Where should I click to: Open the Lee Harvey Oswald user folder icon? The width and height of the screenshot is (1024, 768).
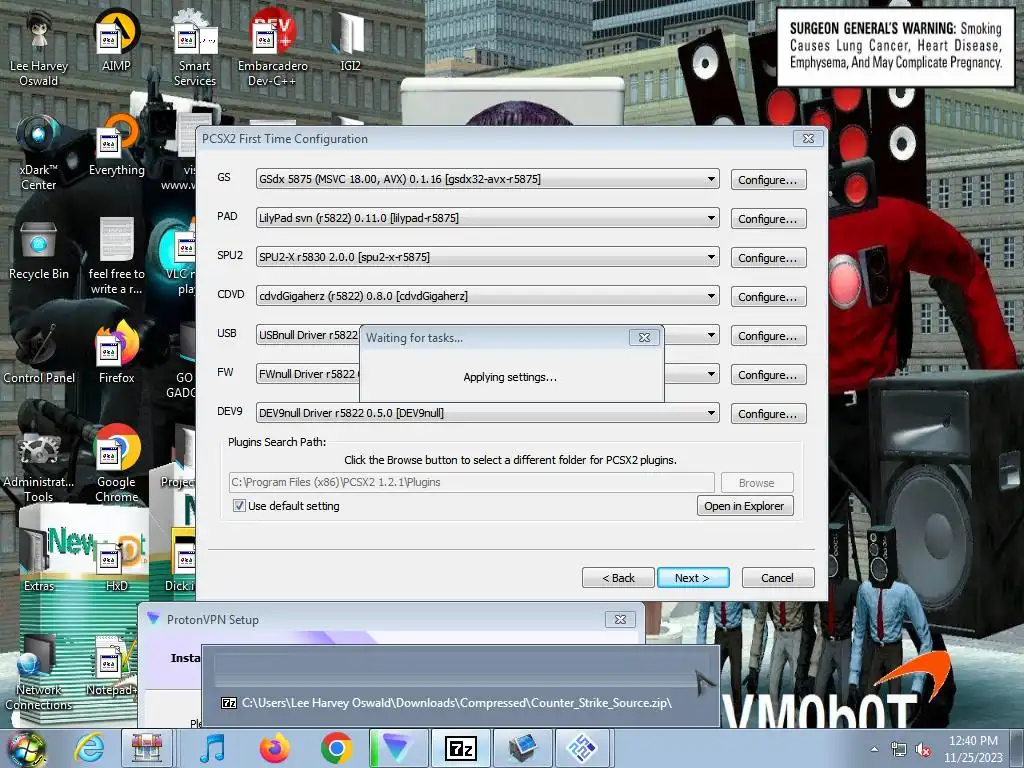pyautogui.click(x=39, y=47)
